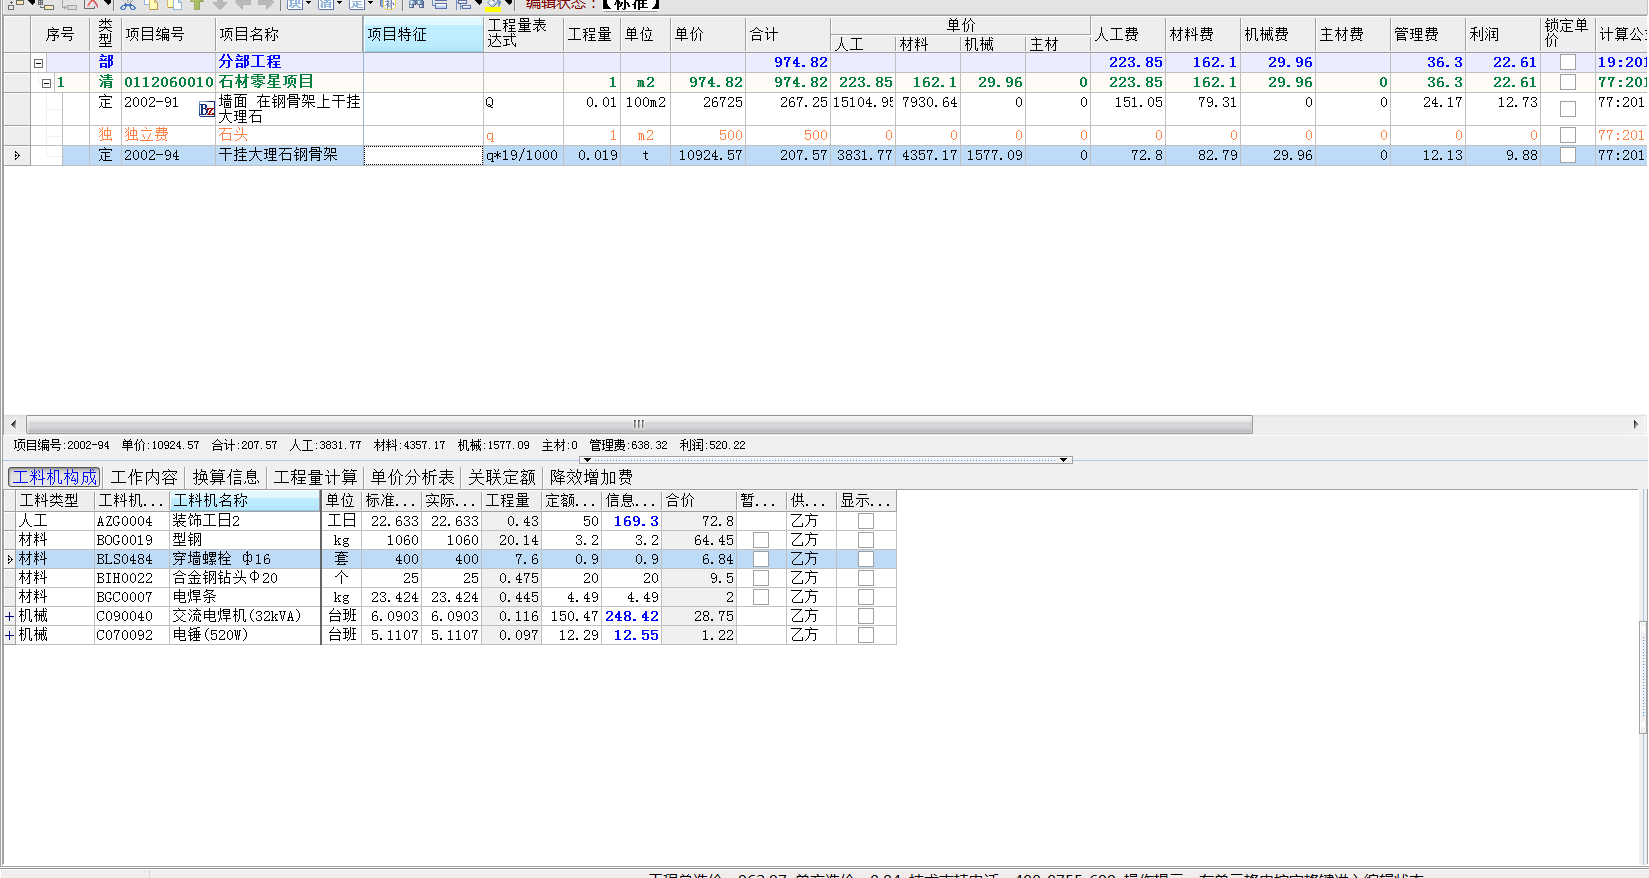1649x878 pixels.
Task: Check 显示 column box for 合金钢钻头 row
Action: click(866, 578)
